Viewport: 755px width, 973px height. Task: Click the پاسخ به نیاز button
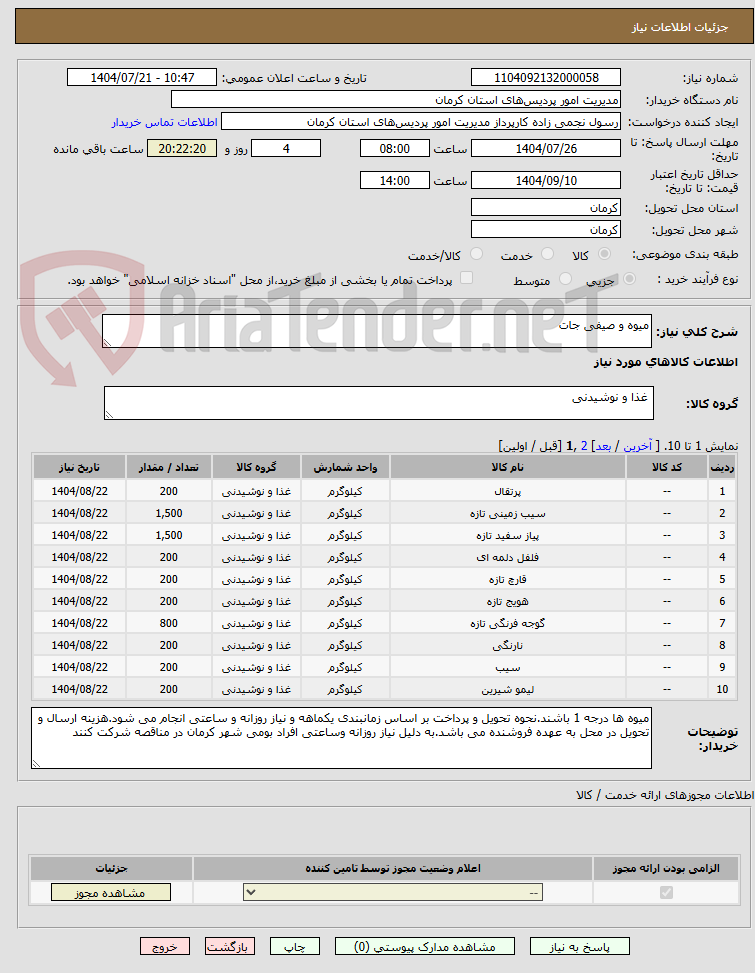579,946
